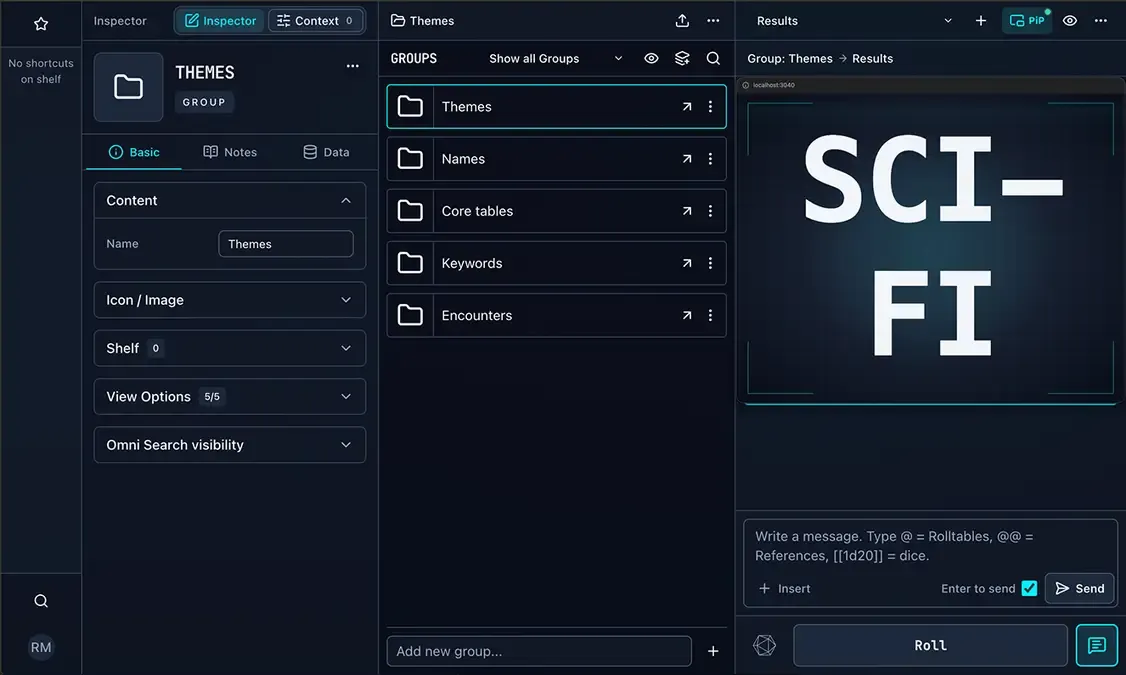Open the Themes row kebab menu
The height and width of the screenshot is (675, 1126).
(x=710, y=106)
